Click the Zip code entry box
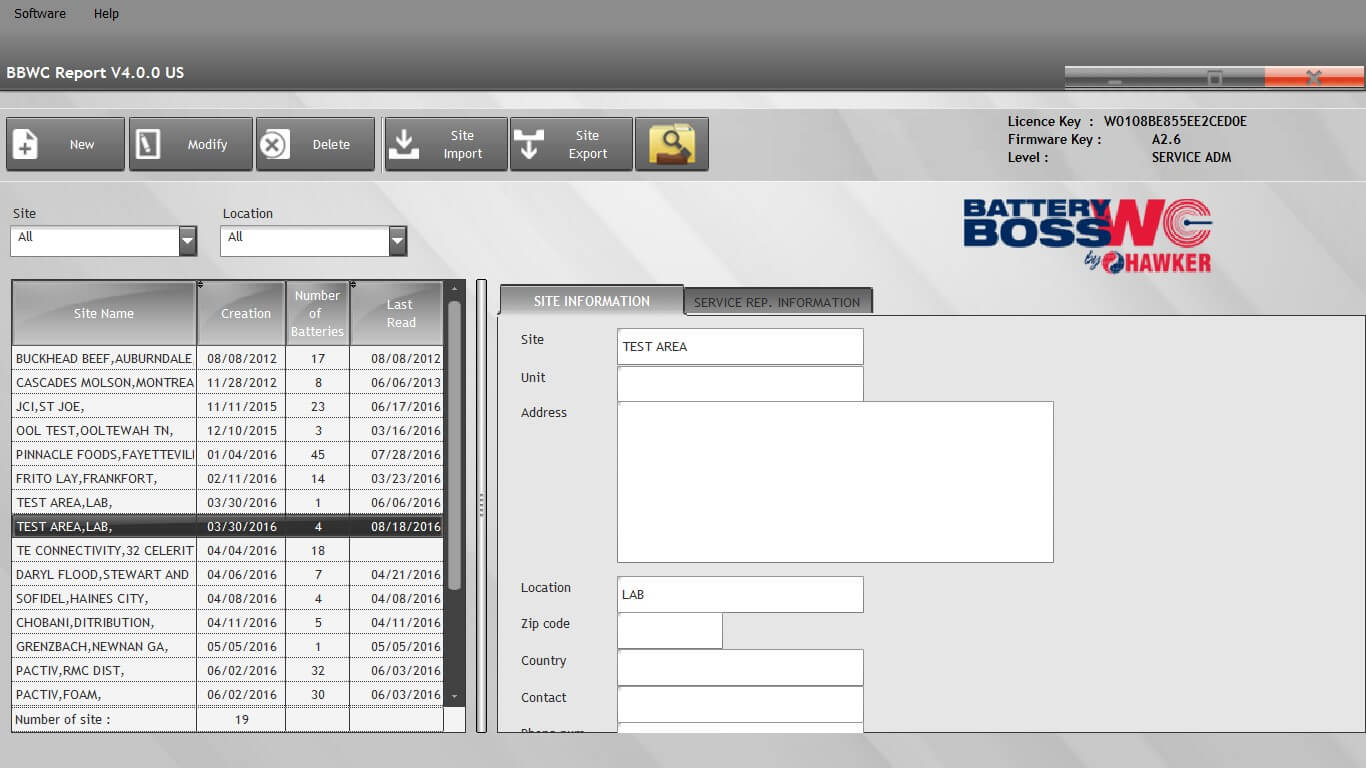 (670, 630)
